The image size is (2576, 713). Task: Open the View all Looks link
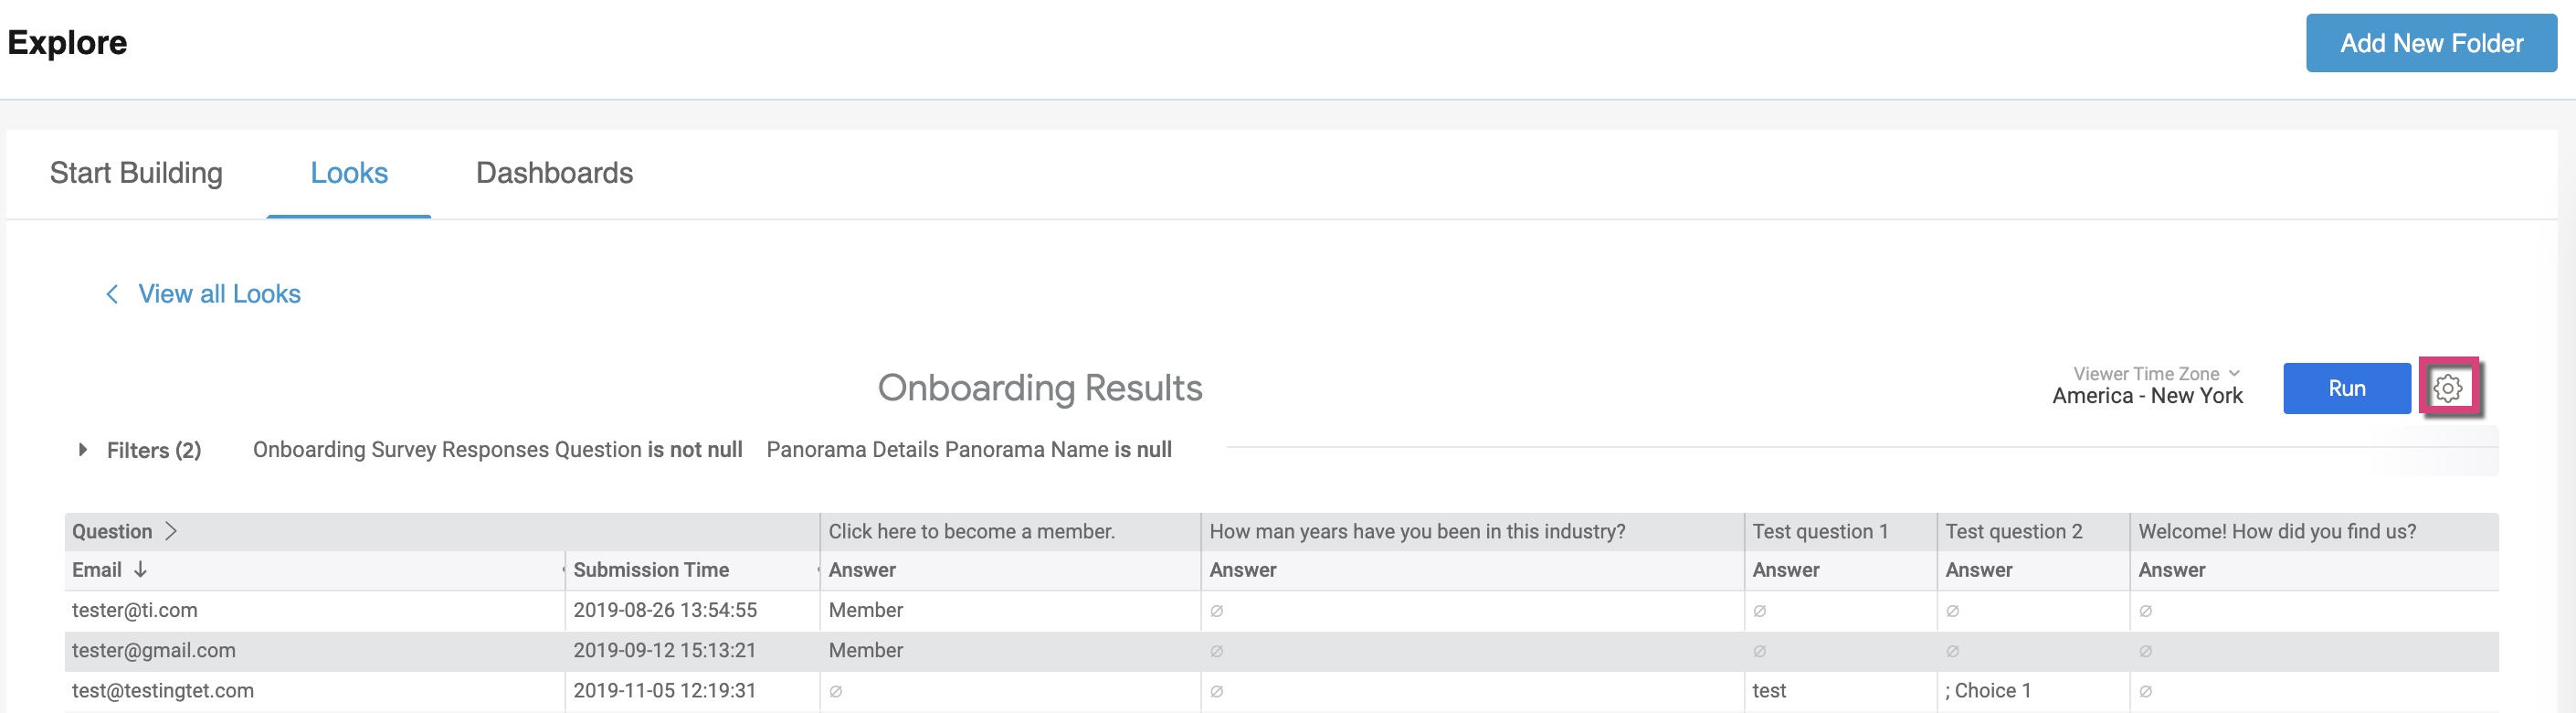pos(219,294)
